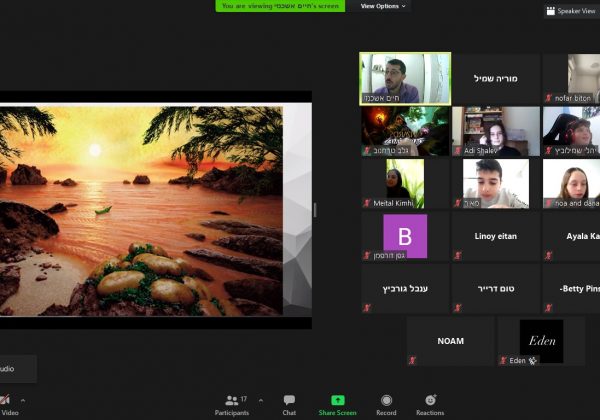Select the Betty participant tile
This screenshot has height=420, width=600.
click(x=571, y=289)
